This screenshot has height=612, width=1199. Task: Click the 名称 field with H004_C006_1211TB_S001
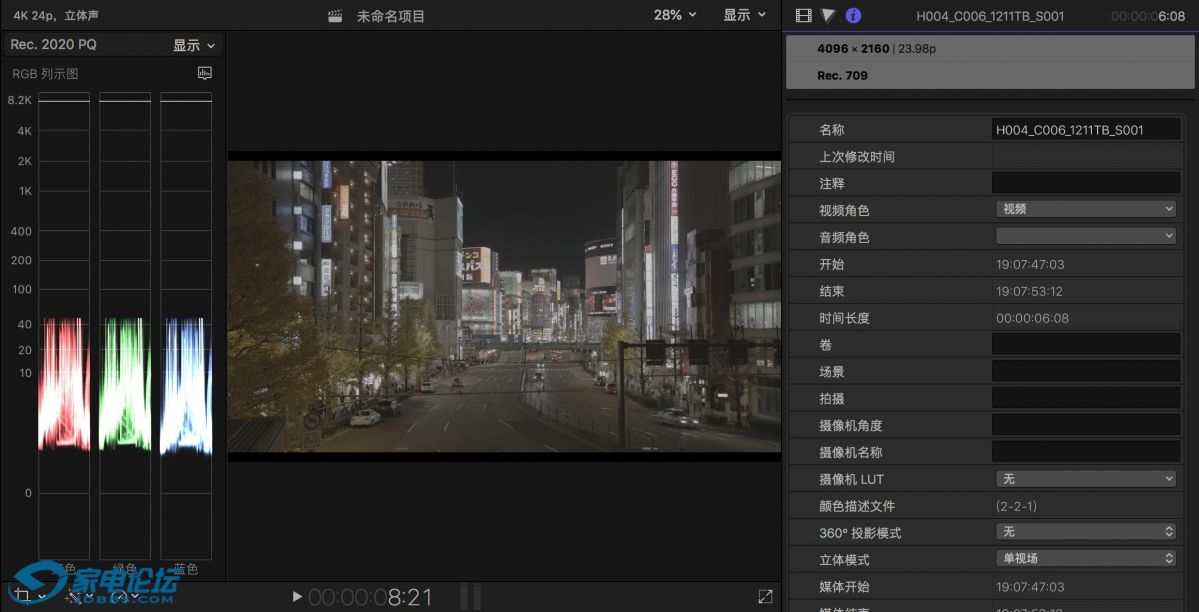click(x=1086, y=129)
